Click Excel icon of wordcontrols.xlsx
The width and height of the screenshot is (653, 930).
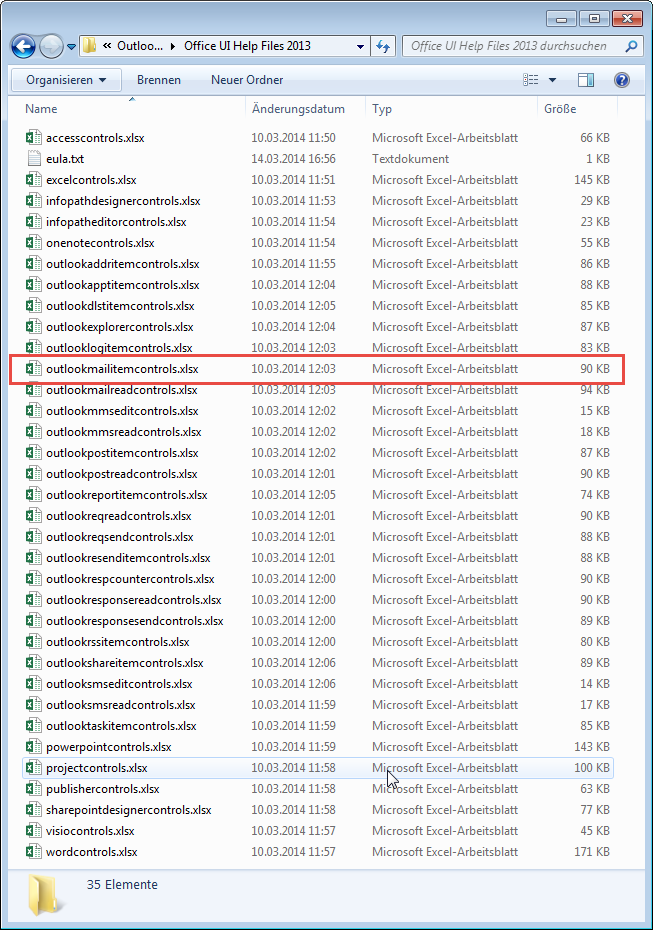34,852
